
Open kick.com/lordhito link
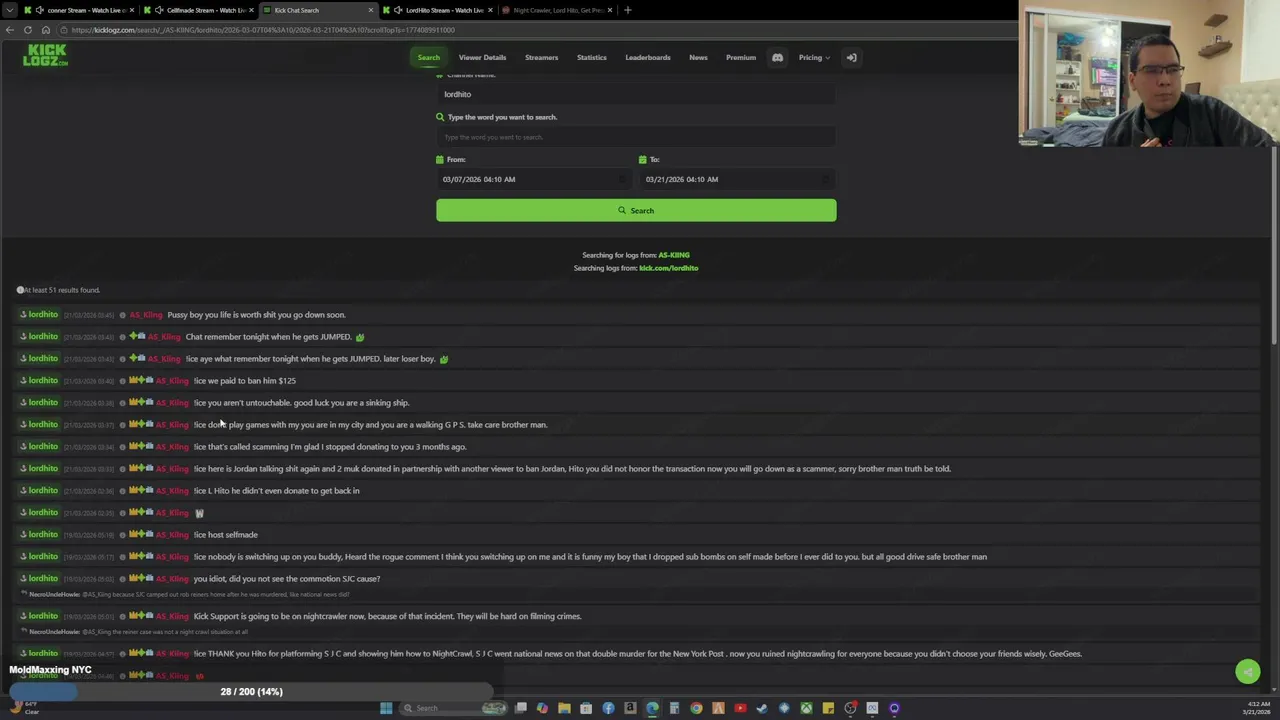click(x=668, y=268)
